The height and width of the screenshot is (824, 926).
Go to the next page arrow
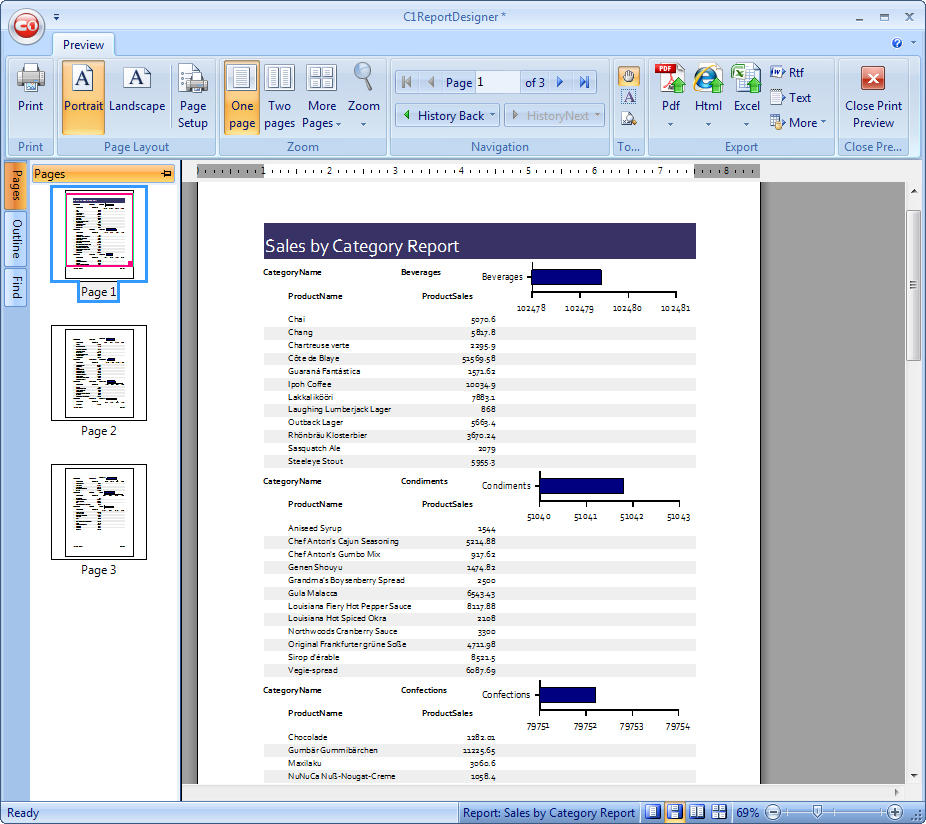[560, 82]
